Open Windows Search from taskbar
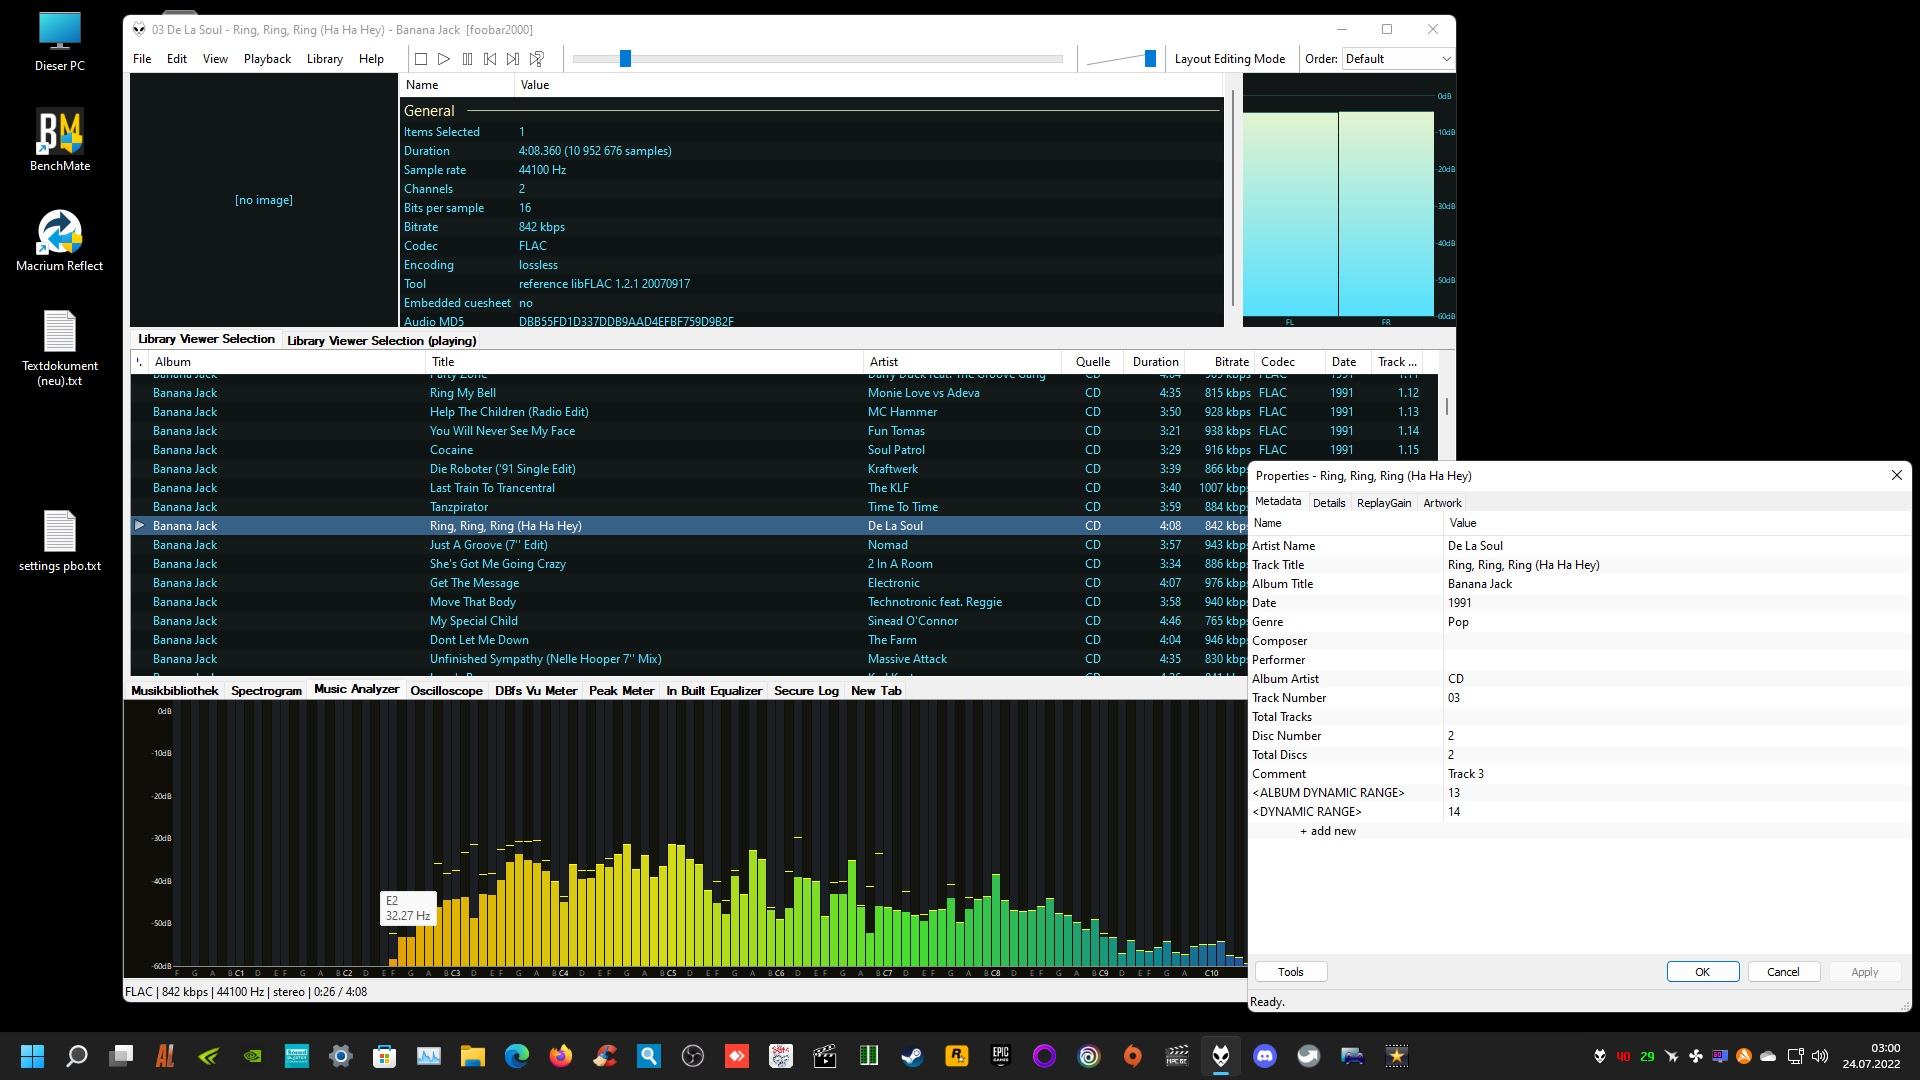The image size is (1920, 1080). pyautogui.click(x=76, y=1056)
